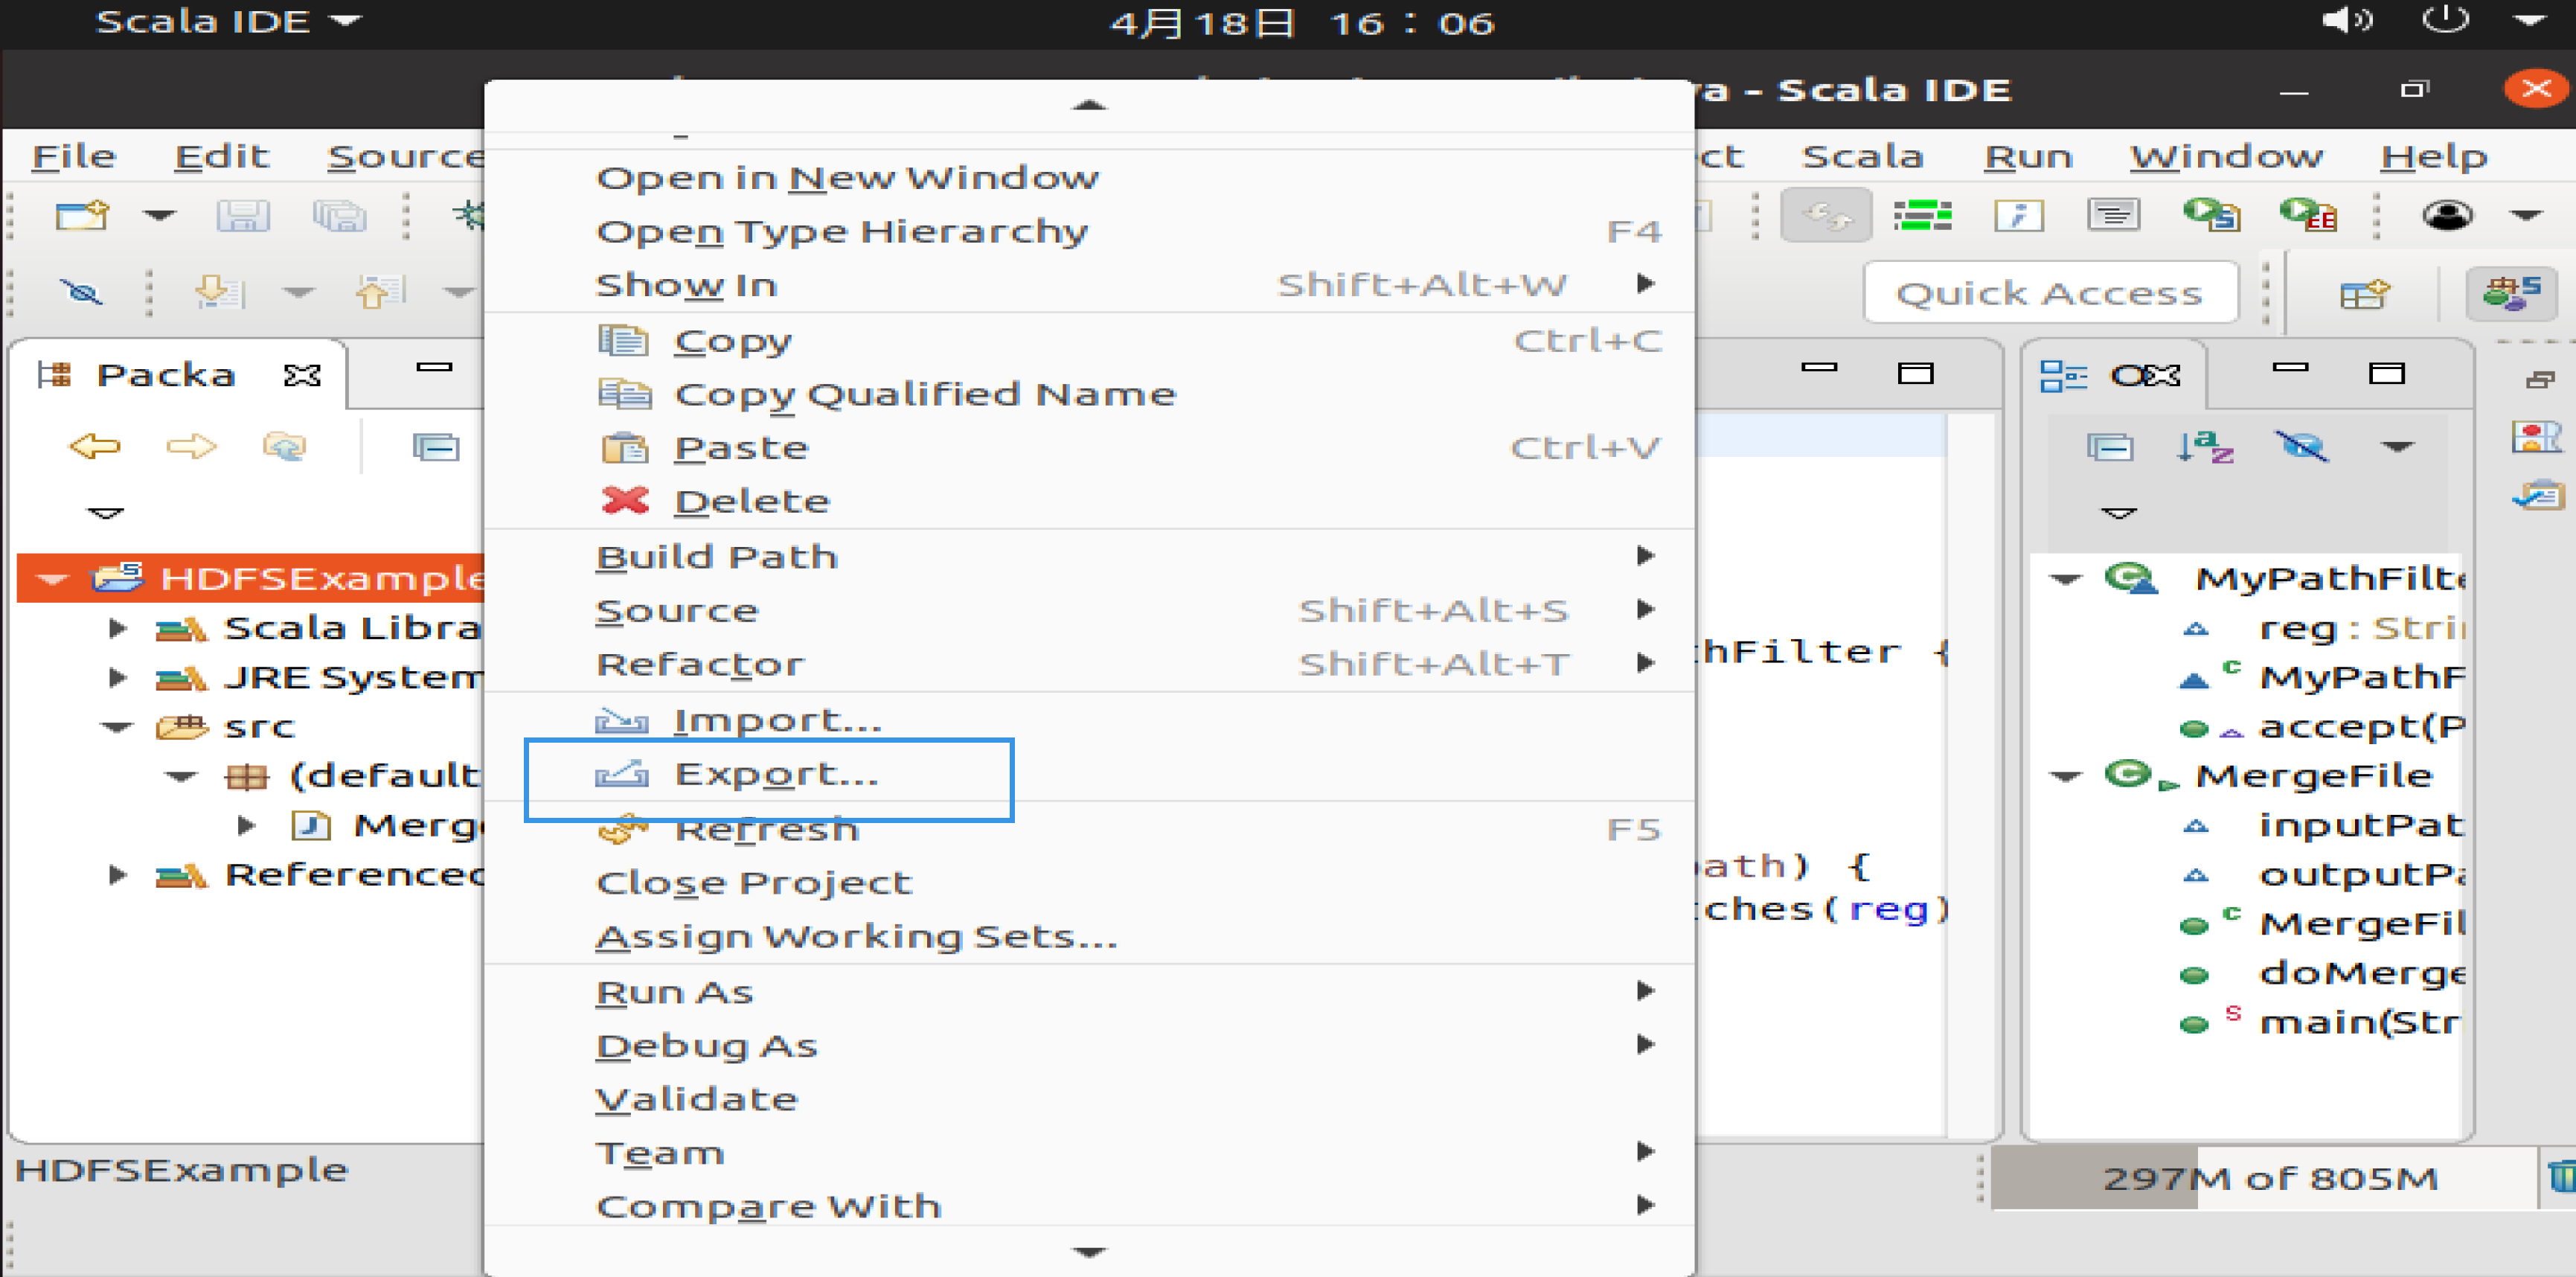The height and width of the screenshot is (1277, 2576).
Task: Click the Debug bug toolbar icon
Action: tap(468, 215)
